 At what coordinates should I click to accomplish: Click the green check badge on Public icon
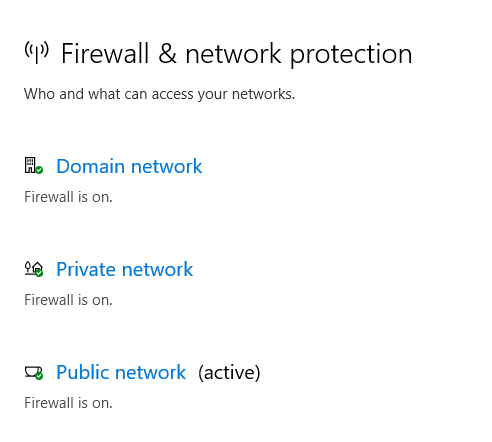pyautogui.click(x=39, y=376)
